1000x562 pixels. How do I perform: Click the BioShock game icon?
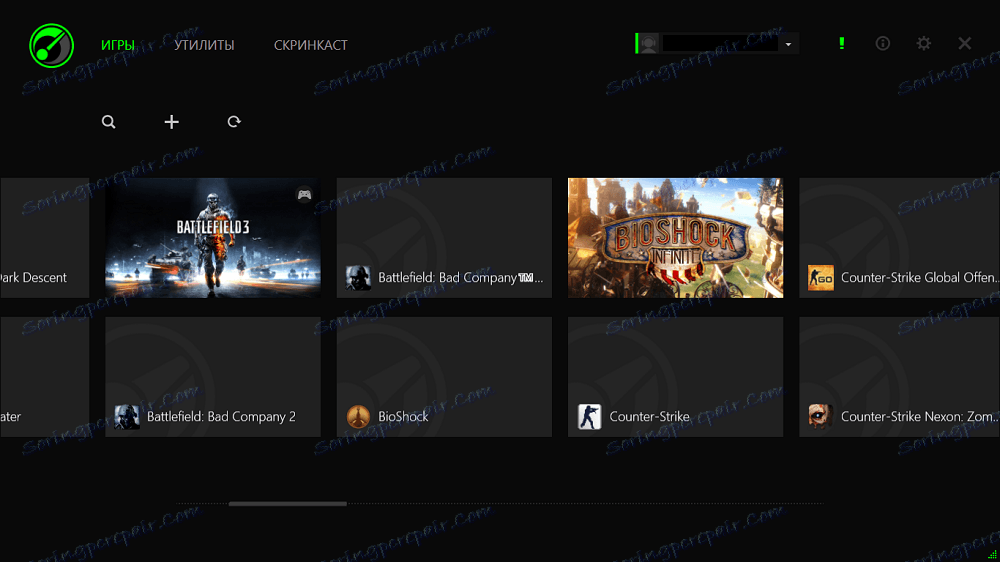(x=358, y=417)
